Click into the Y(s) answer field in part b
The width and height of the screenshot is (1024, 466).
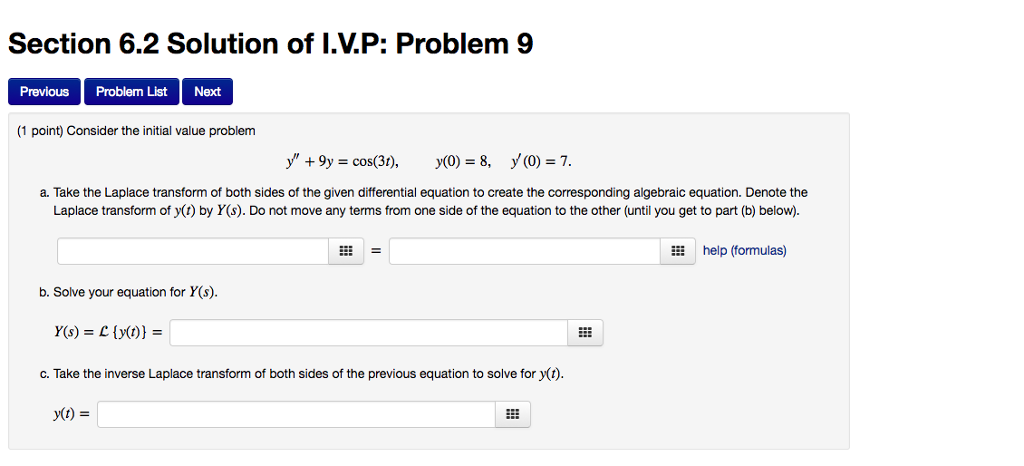tap(369, 333)
